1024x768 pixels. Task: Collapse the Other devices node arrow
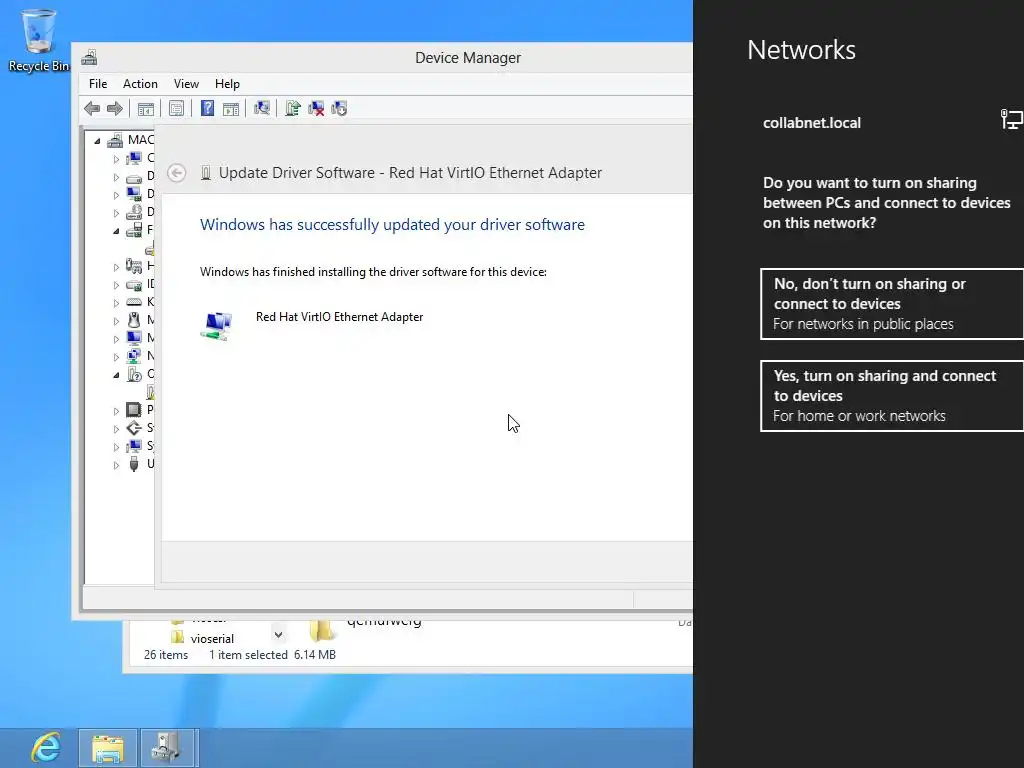click(116, 375)
